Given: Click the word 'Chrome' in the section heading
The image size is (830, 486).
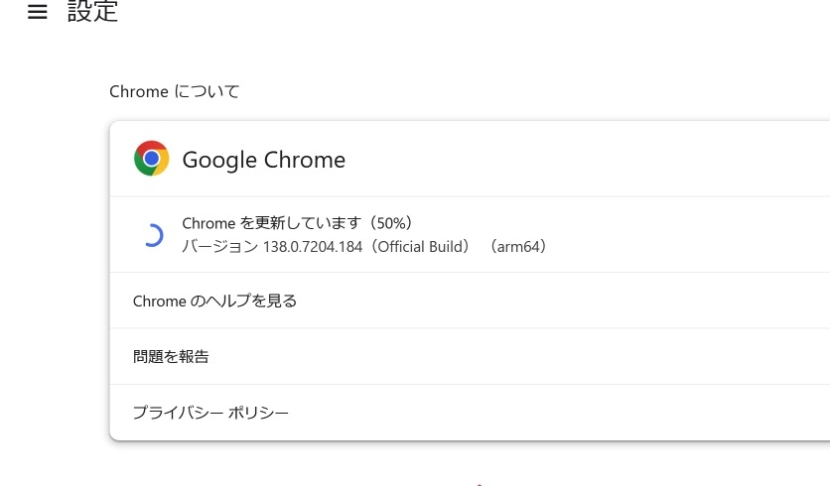Looking at the screenshot, I should point(138,92).
